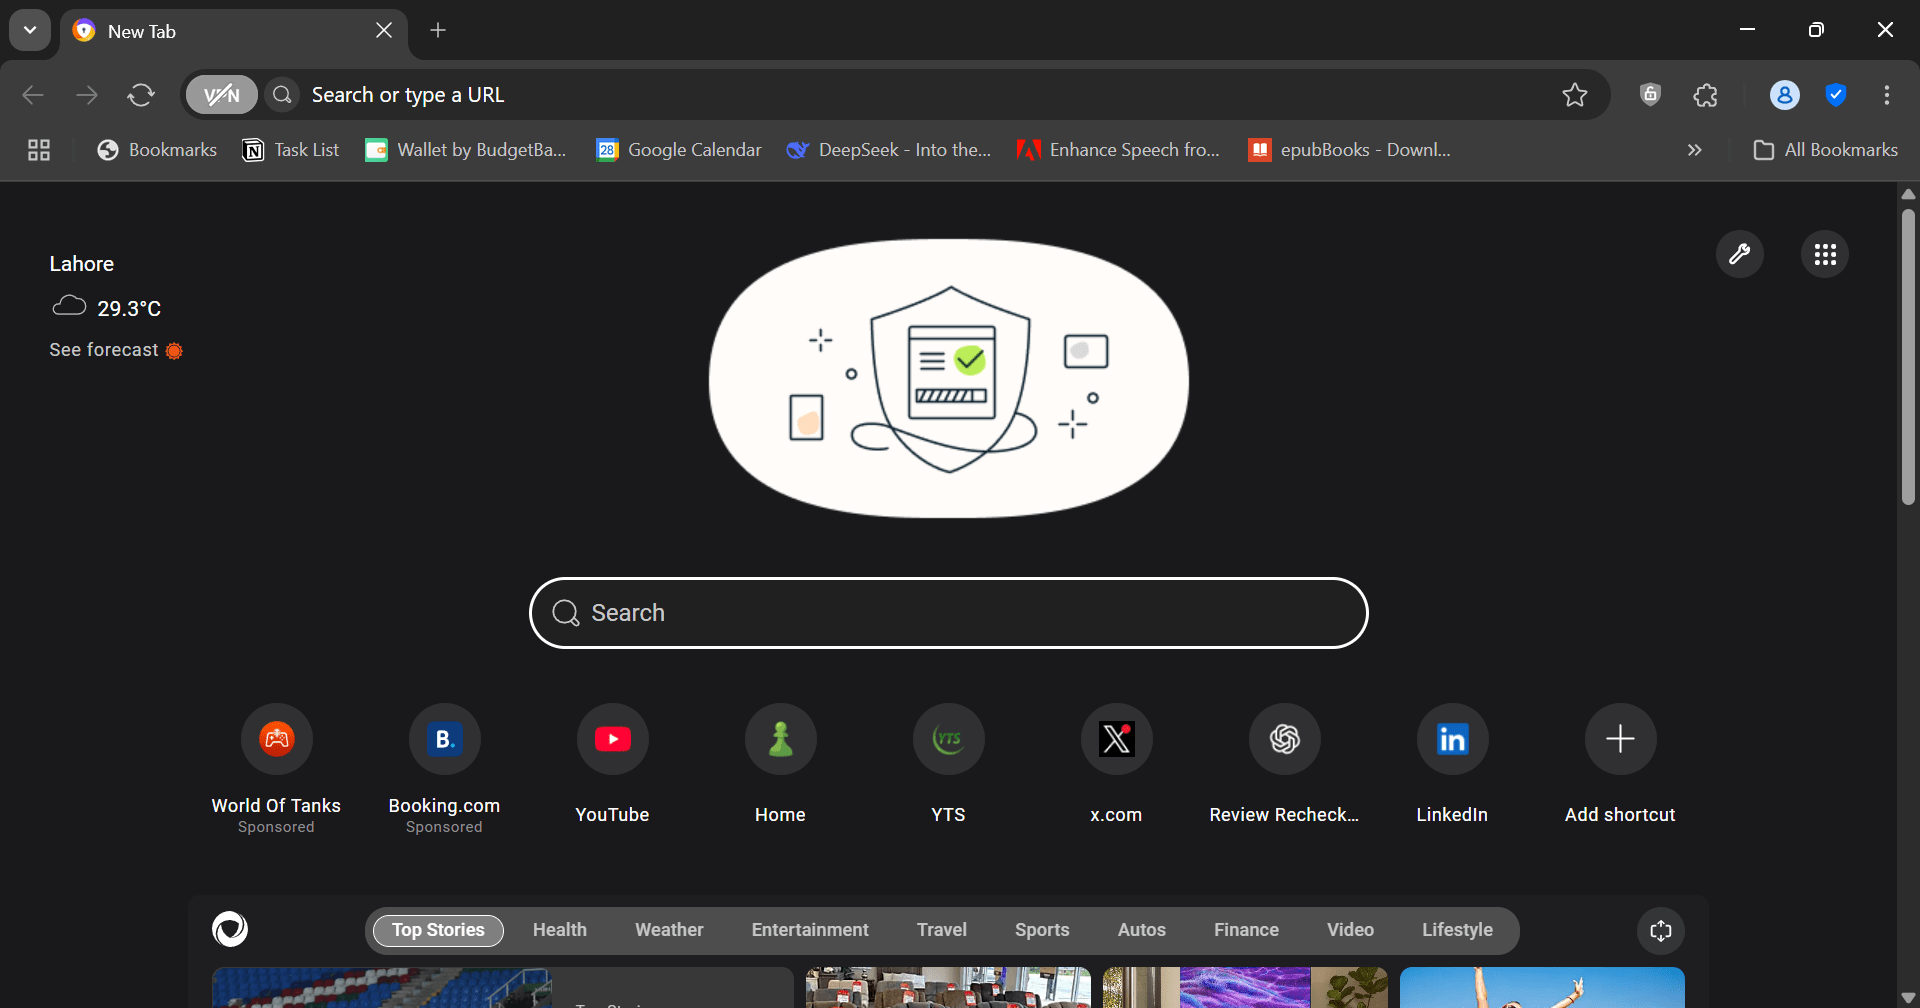Open the YTS shortcut

tap(949, 739)
